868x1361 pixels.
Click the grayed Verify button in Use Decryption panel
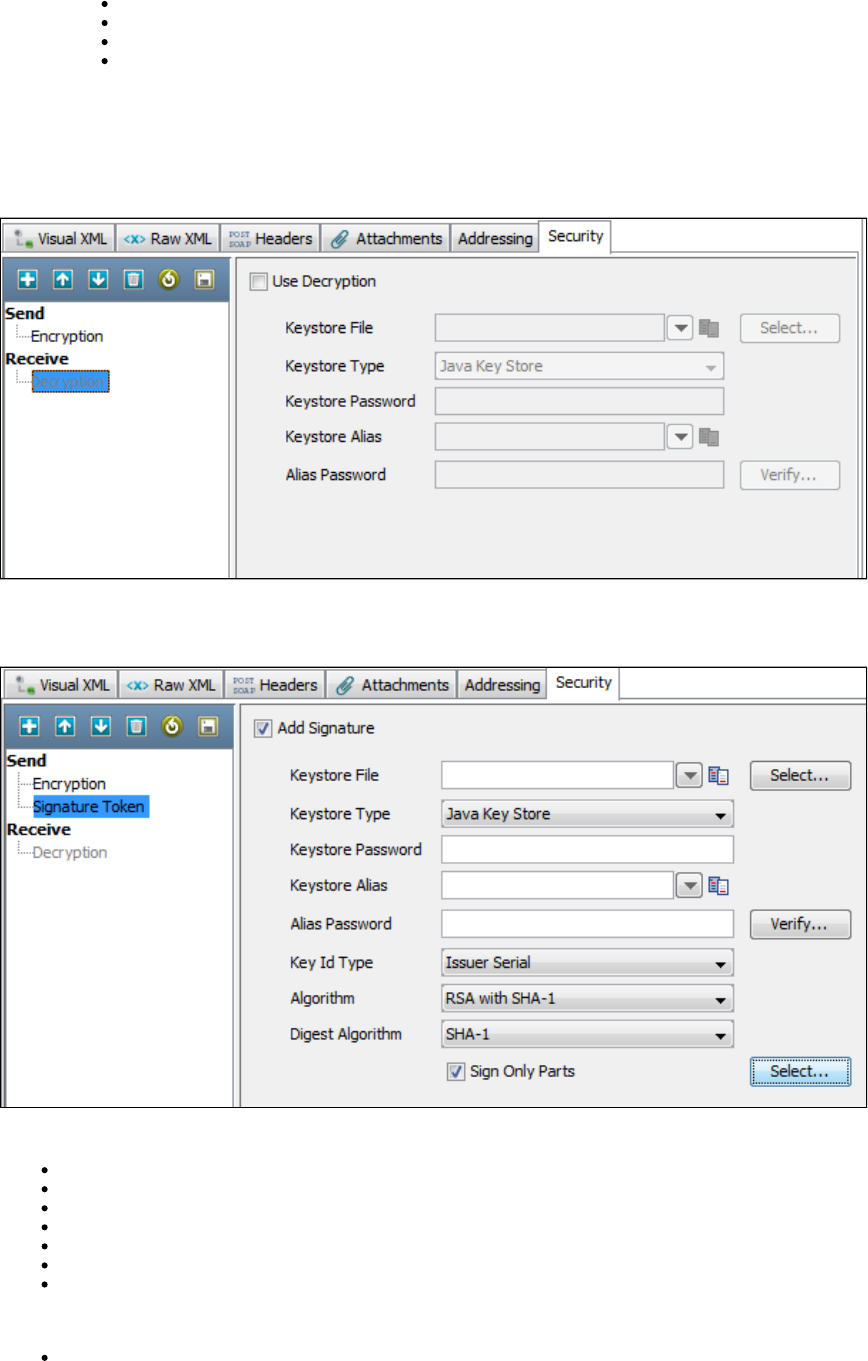click(x=789, y=474)
